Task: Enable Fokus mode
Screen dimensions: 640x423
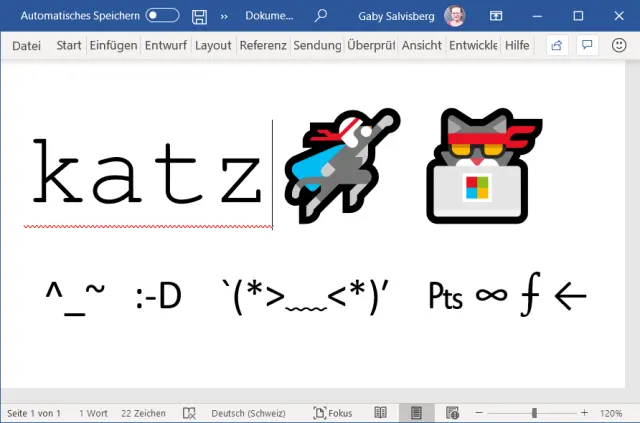Action: 333,413
